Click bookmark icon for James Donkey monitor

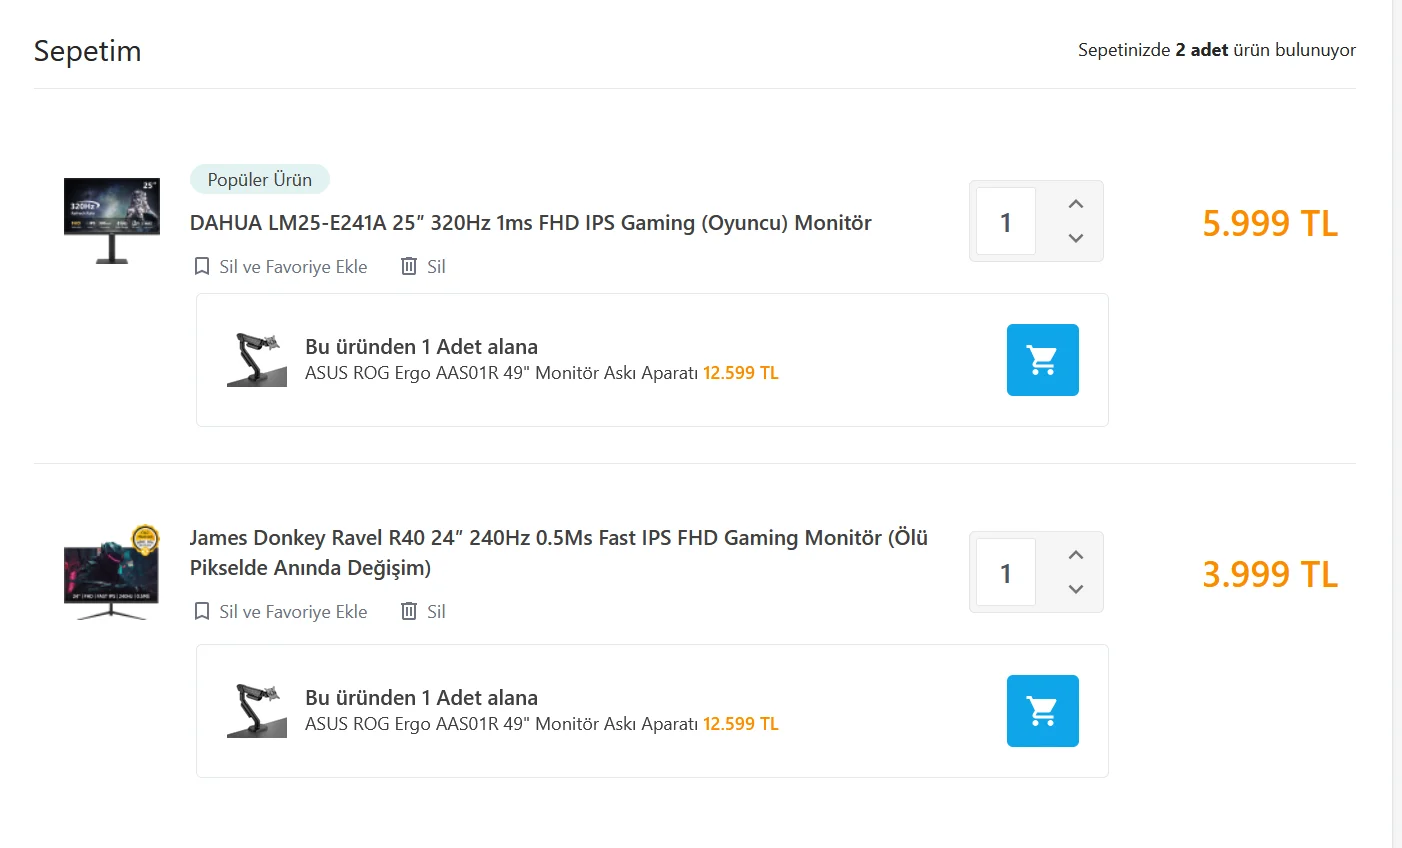[x=202, y=611]
